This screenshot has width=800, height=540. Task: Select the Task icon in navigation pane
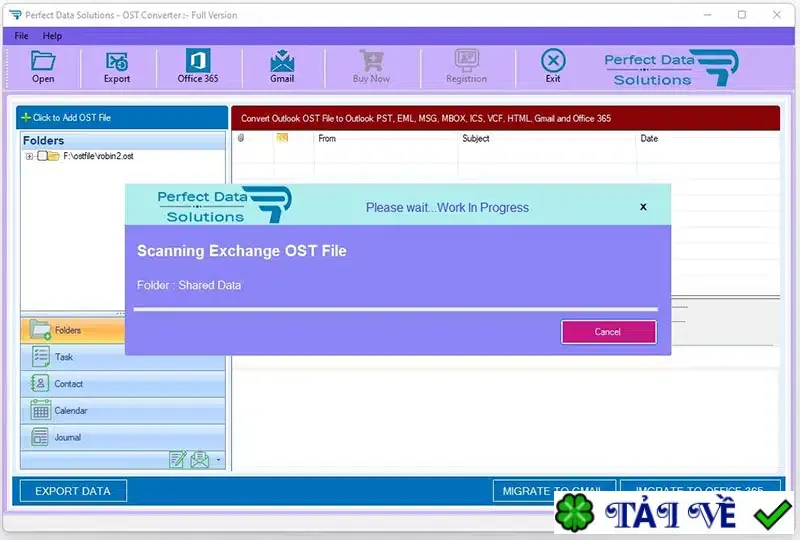click(40, 356)
